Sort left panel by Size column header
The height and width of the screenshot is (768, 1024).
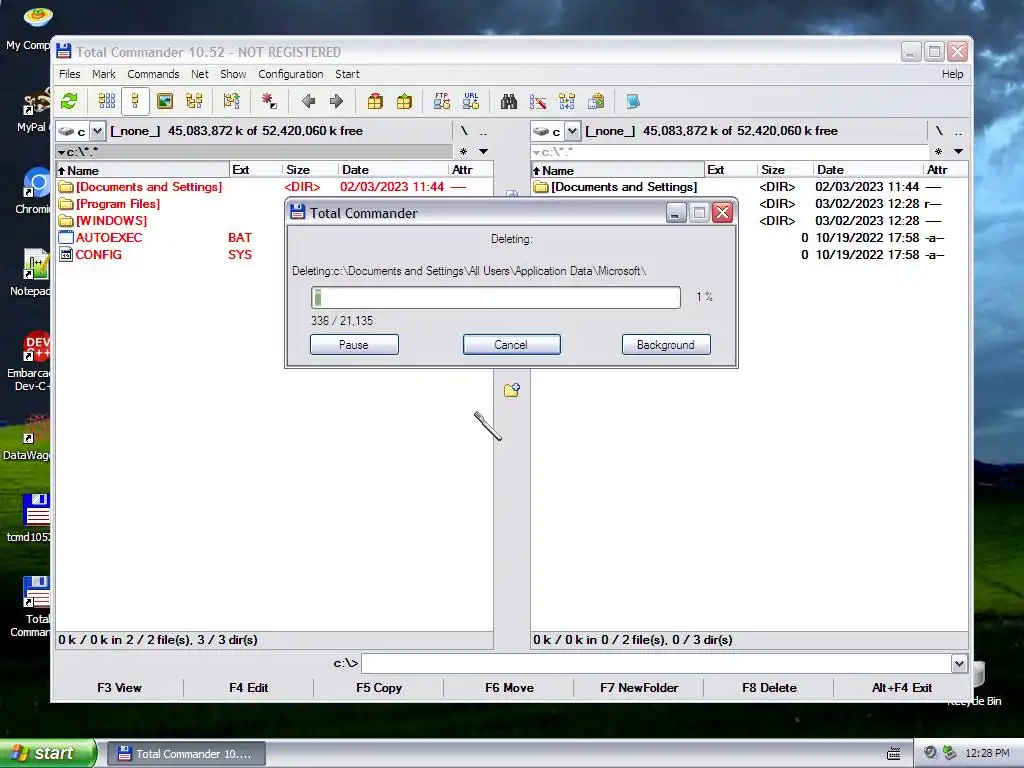point(310,170)
